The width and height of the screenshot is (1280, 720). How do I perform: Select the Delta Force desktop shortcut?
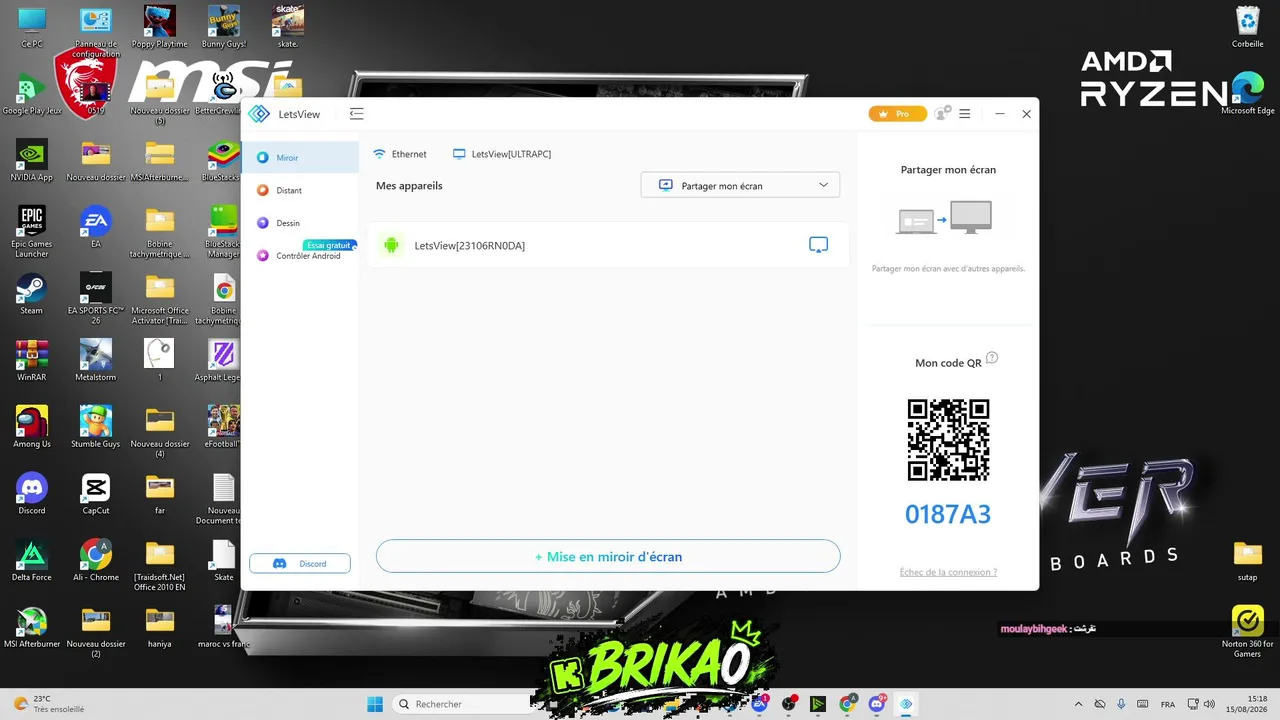(x=32, y=562)
